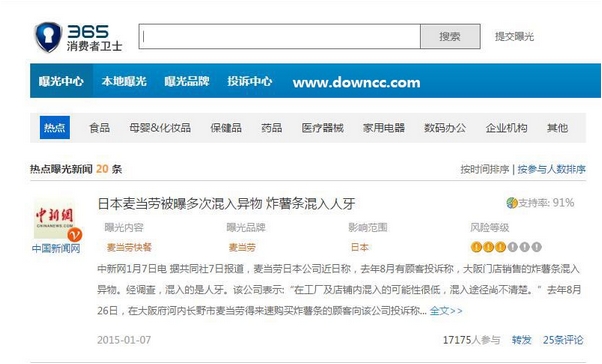Image resolution: width=602 pixels, height=364 pixels.
Task: Open 提交曝光 link
Action: (514, 36)
